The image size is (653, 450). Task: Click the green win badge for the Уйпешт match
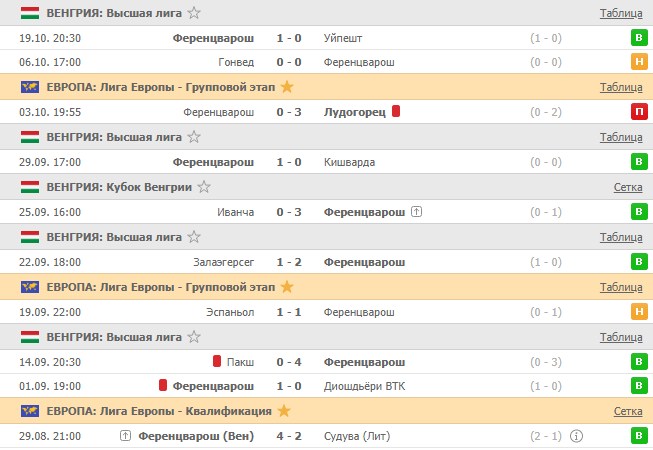click(638, 38)
